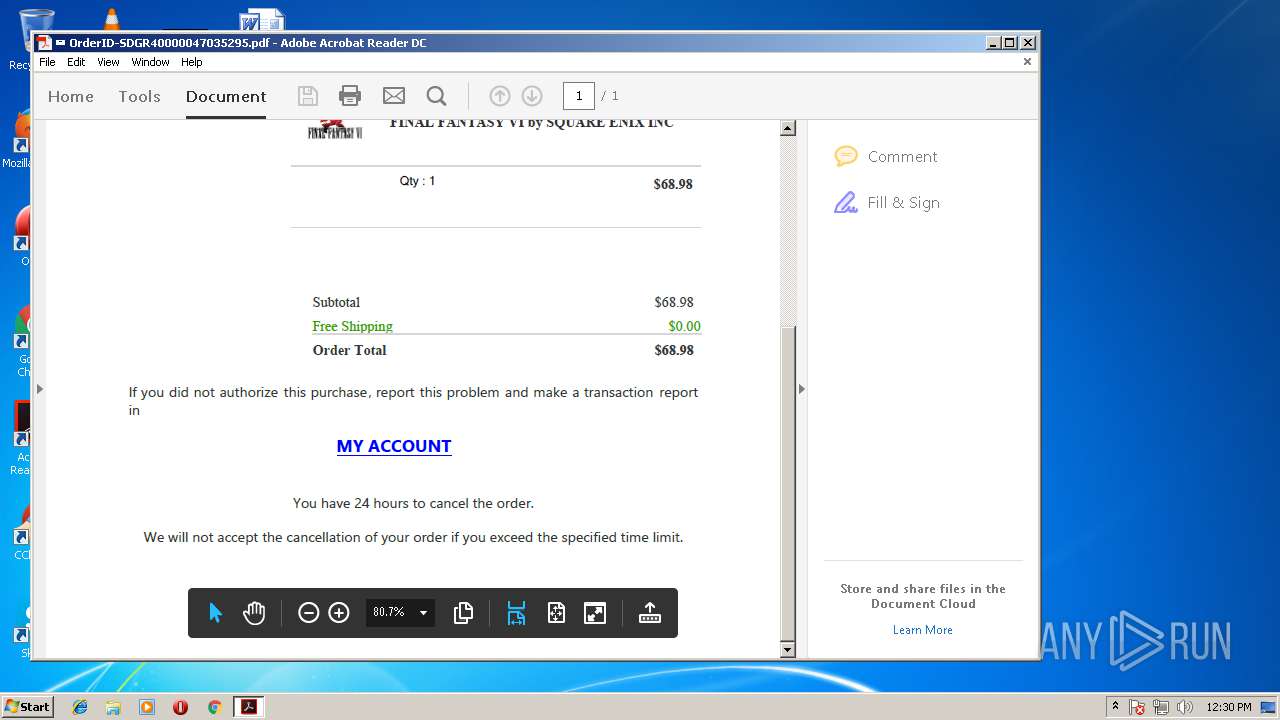This screenshot has height=720, width=1280.
Task: Collapse the right tools pane arrow
Action: pos(801,389)
